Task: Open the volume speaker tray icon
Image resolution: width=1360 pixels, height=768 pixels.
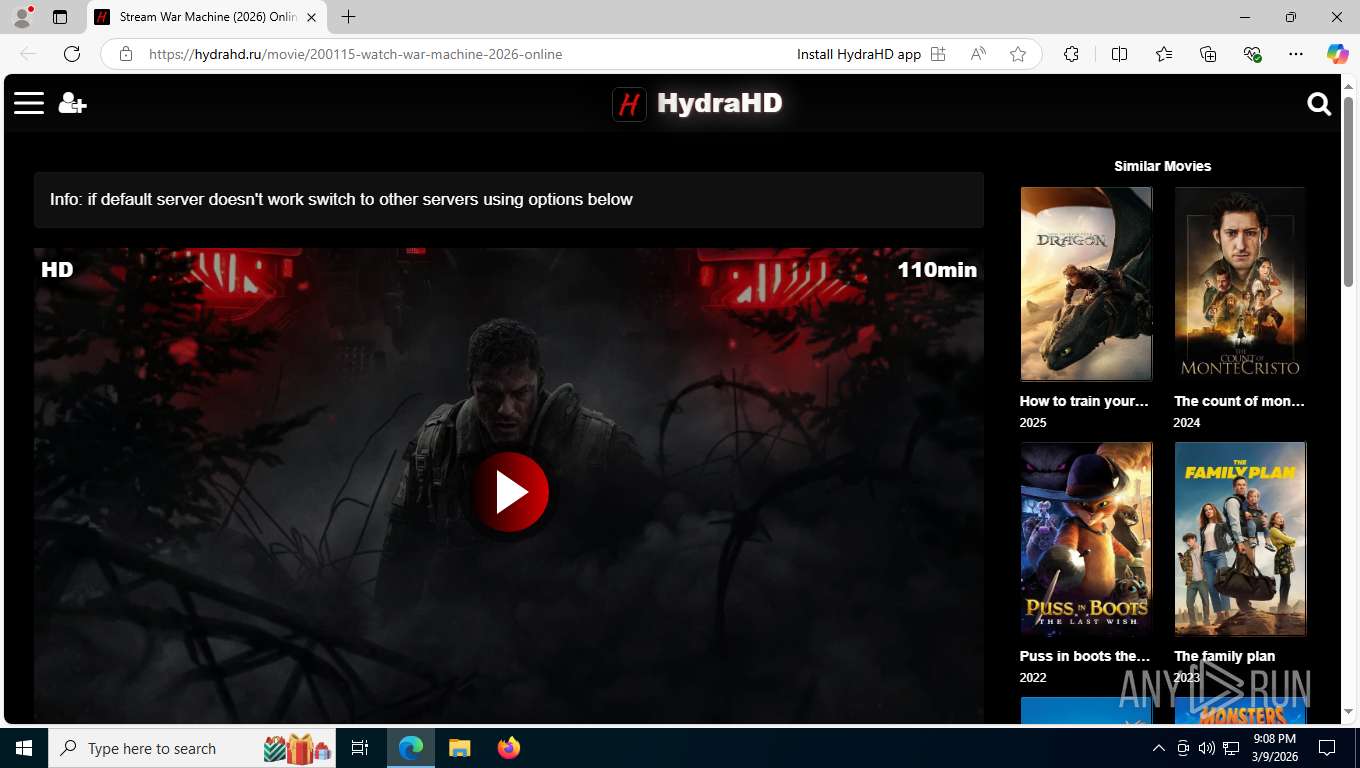Action: [1206, 748]
